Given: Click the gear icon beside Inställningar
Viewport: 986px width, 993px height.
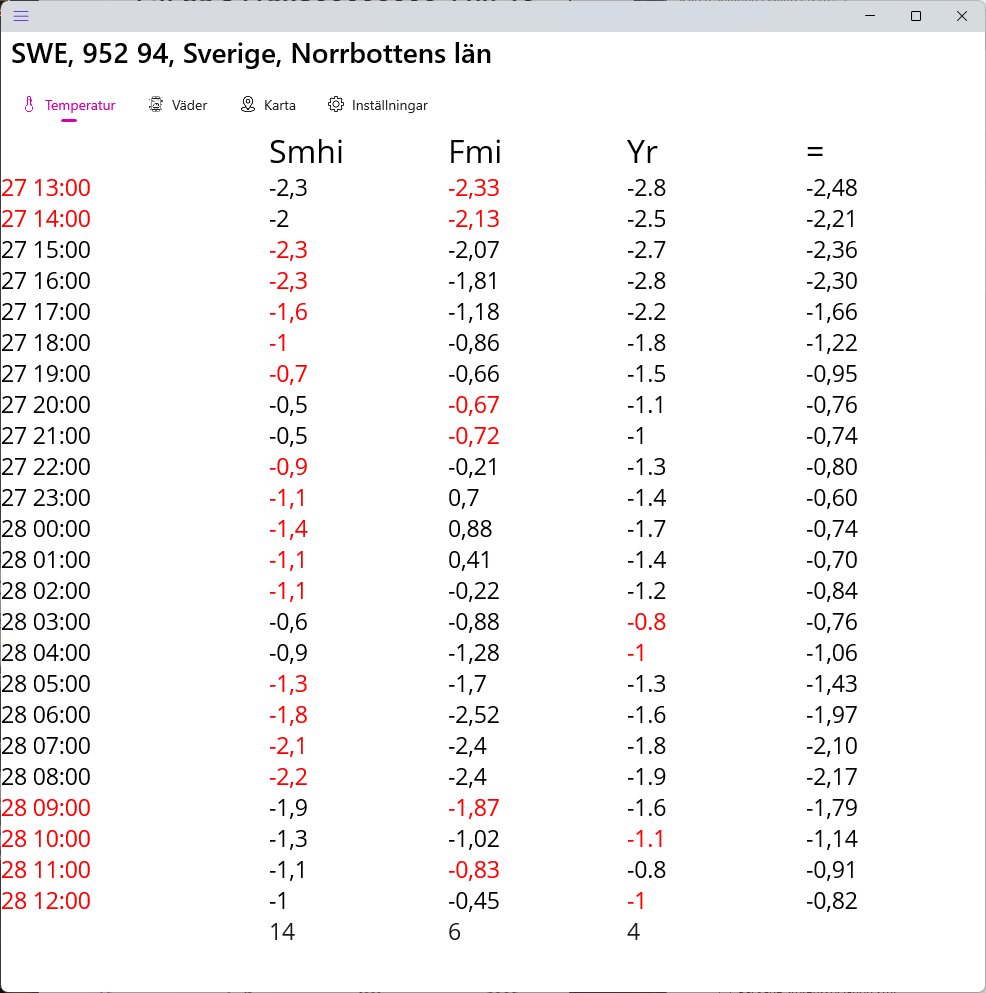Looking at the screenshot, I should (336, 104).
